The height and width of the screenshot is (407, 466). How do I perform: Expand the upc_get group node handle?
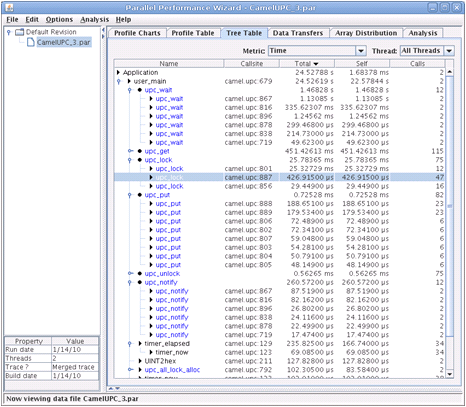(130, 151)
